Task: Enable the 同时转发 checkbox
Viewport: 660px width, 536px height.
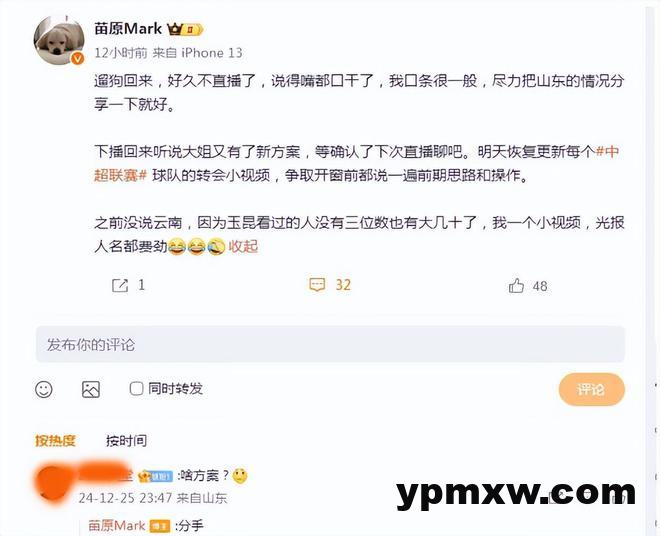Action: (136, 388)
